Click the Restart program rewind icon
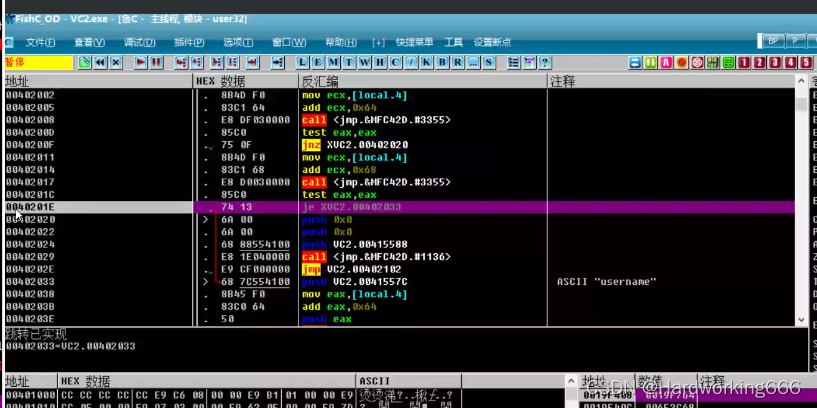Viewport: 817px width, 408px height. 100,63
